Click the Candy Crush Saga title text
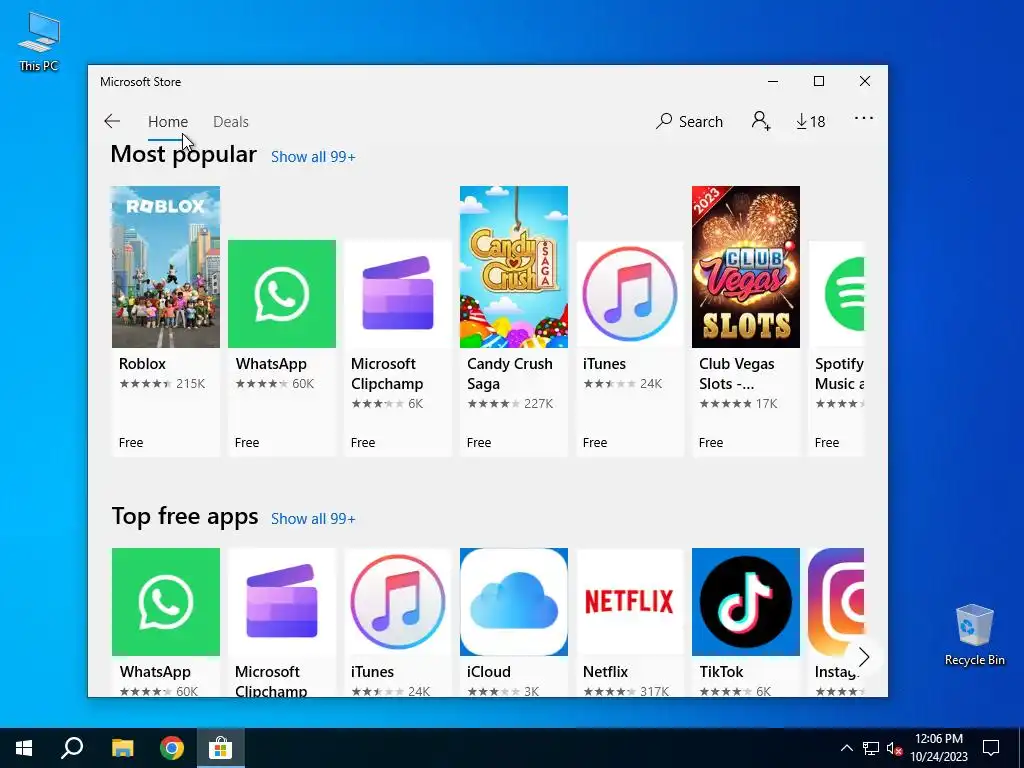 [x=510, y=374]
